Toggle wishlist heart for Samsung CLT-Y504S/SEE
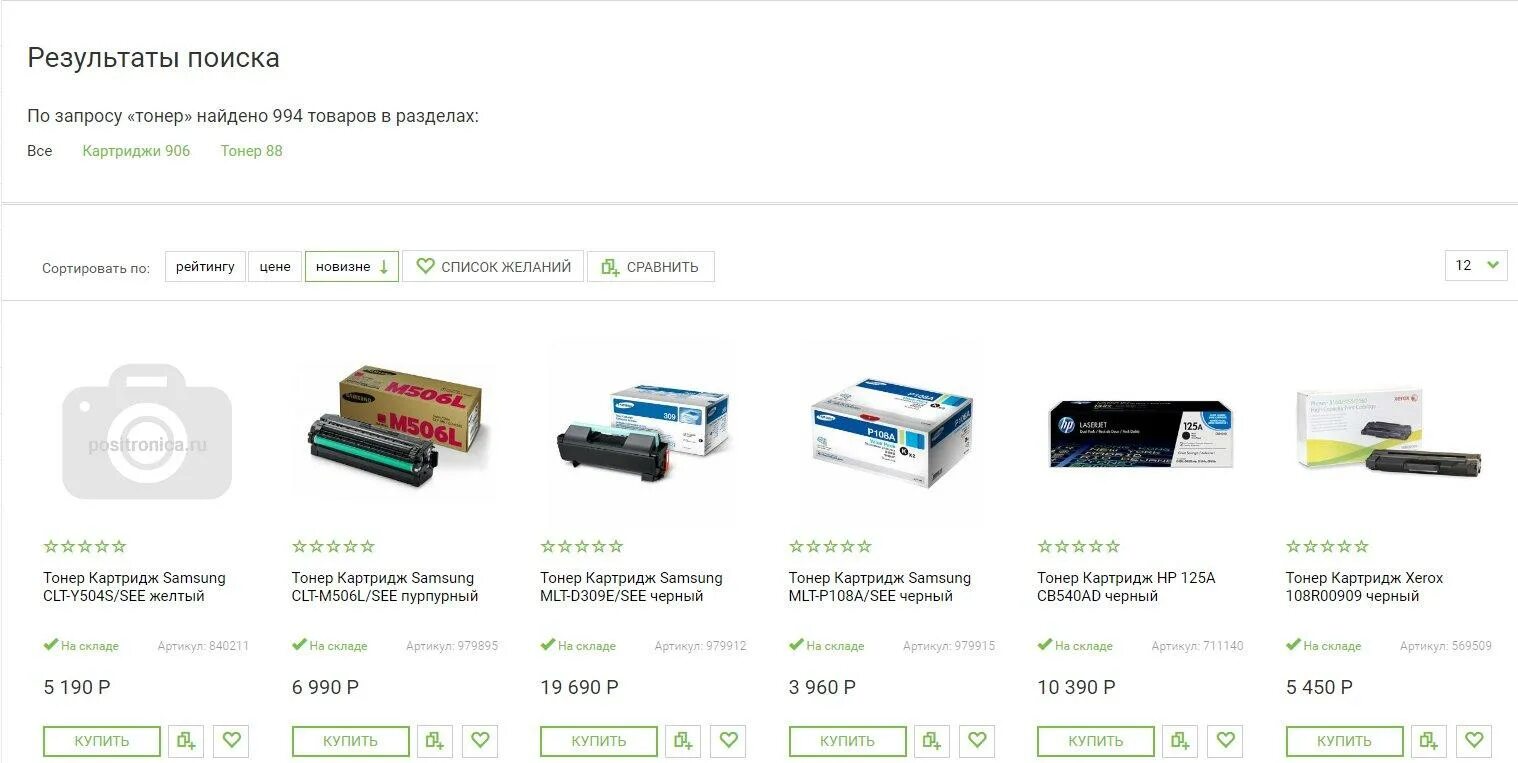Screen dimensions: 1518x763 coord(231,741)
